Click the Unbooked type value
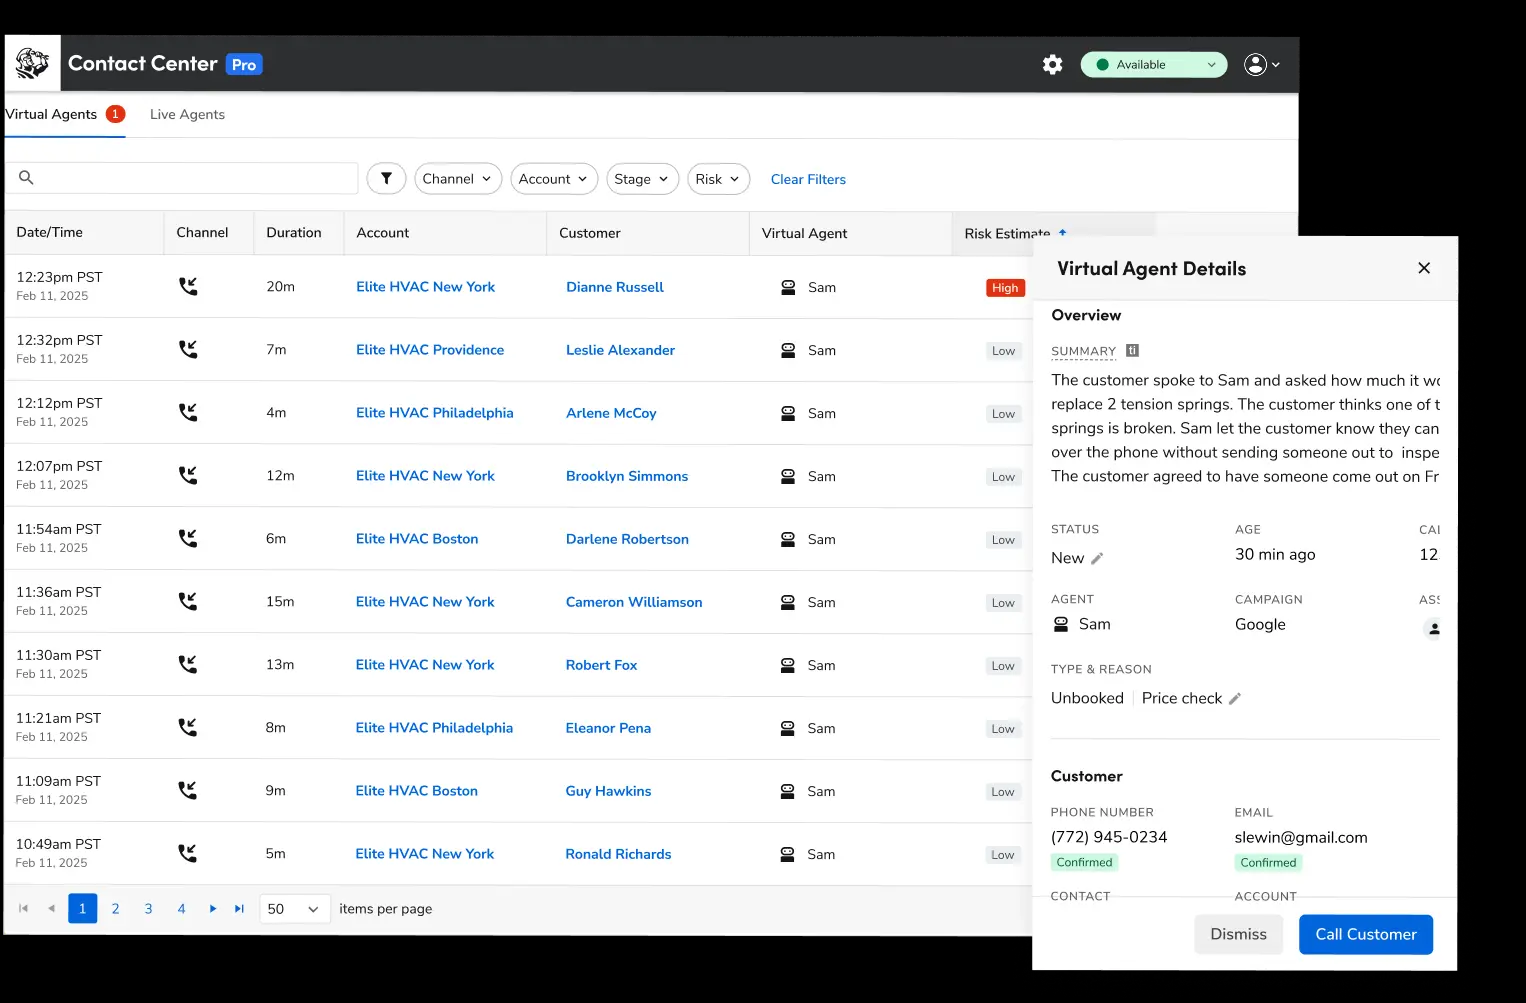 click(1087, 698)
